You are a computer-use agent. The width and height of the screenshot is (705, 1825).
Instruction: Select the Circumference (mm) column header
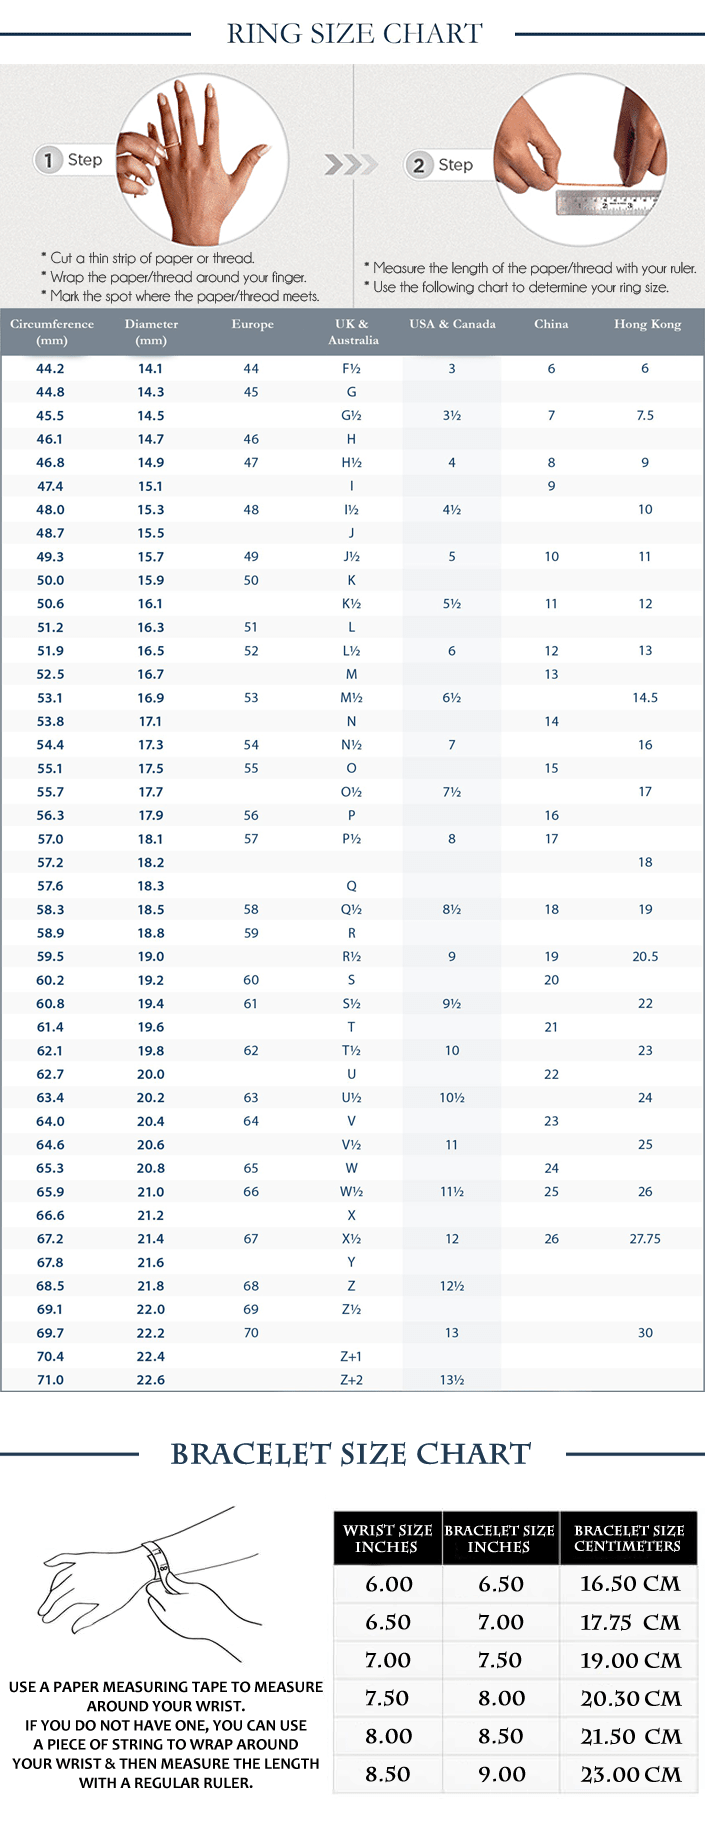pyautogui.click(x=52, y=332)
